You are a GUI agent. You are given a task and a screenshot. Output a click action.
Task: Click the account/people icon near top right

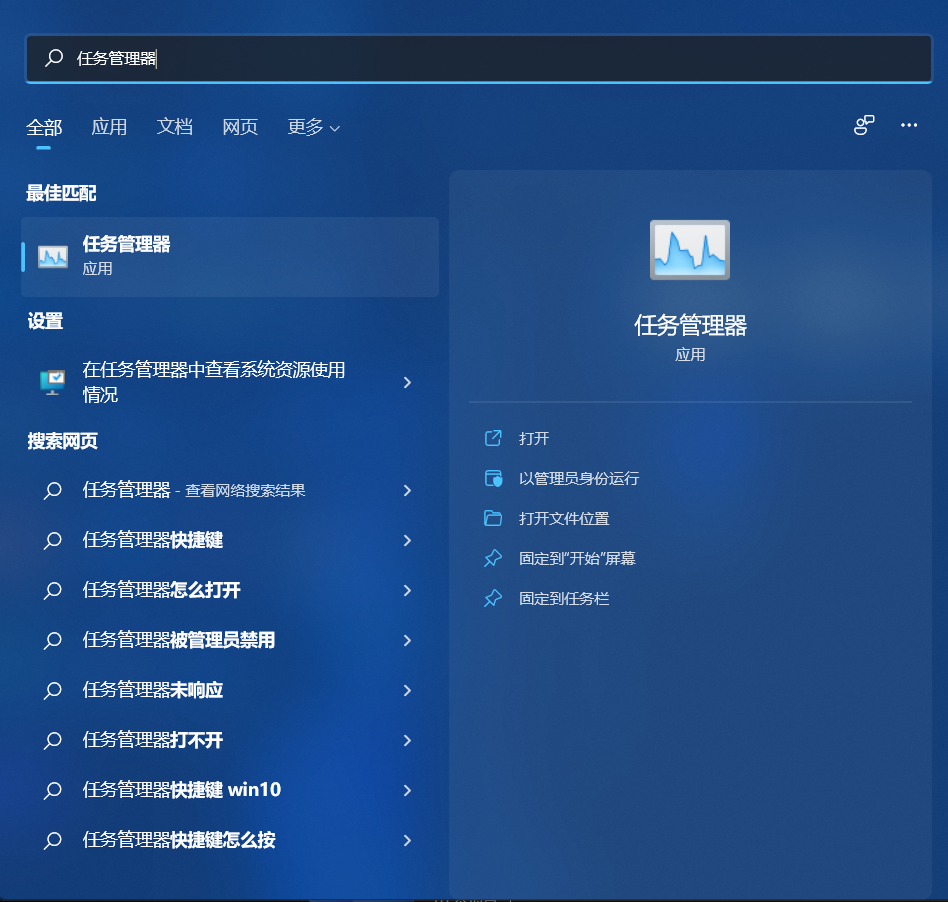pos(862,125)
